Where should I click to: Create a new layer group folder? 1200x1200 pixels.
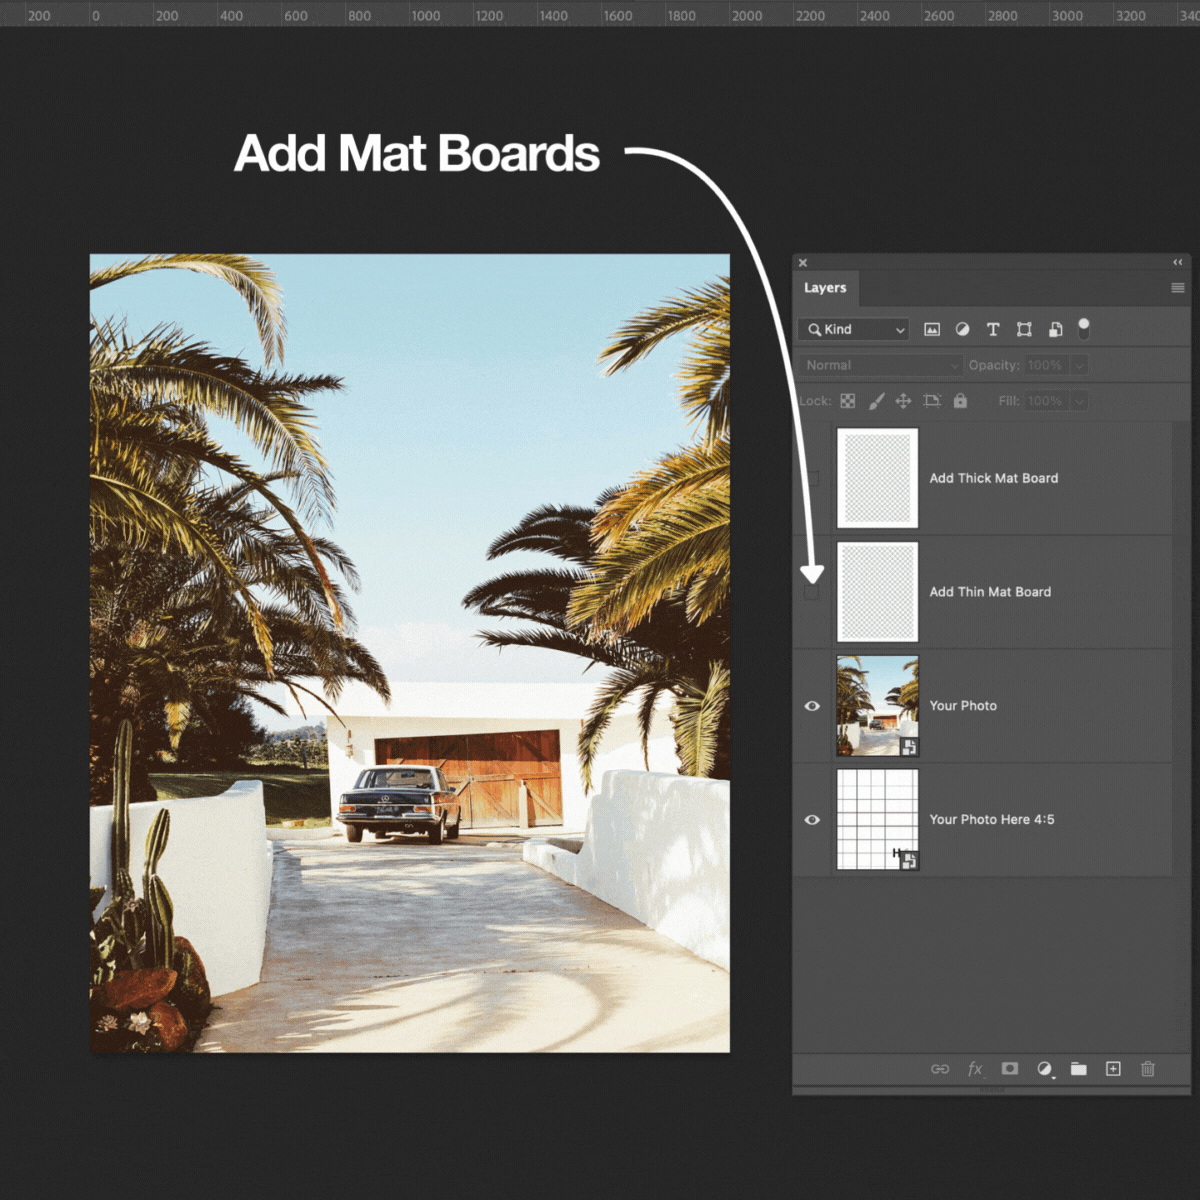1078,1069
